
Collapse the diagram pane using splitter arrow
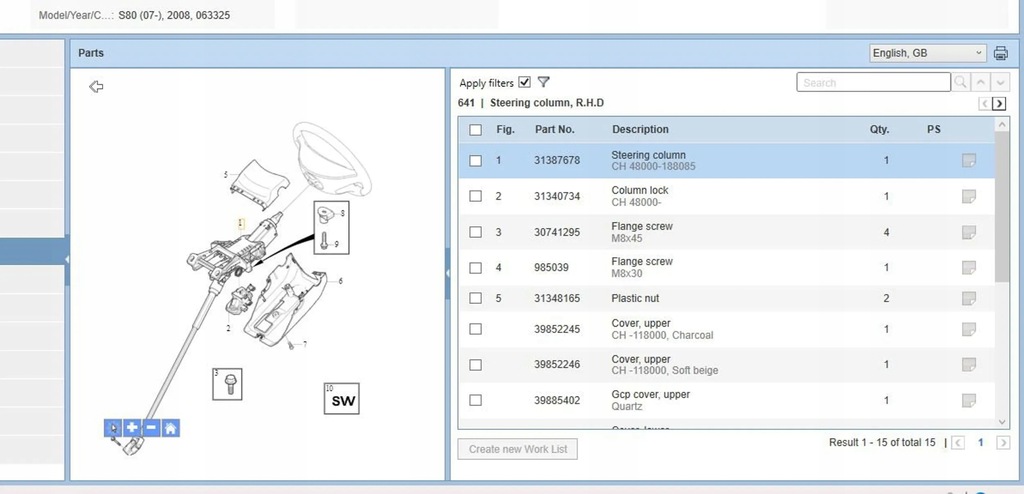pyautogui.click(x=447, y=272)
